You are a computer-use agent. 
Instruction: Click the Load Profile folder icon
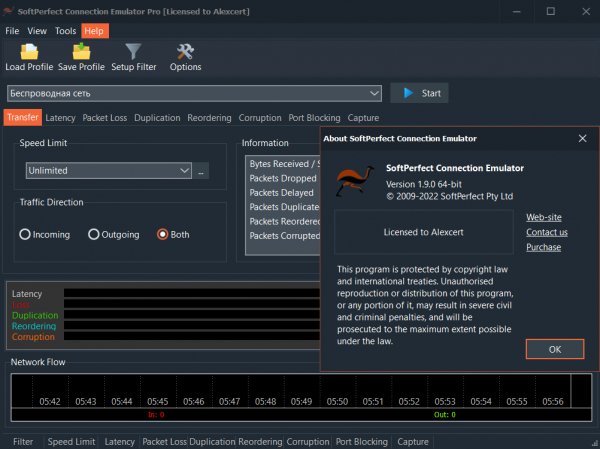click(29, 52)
